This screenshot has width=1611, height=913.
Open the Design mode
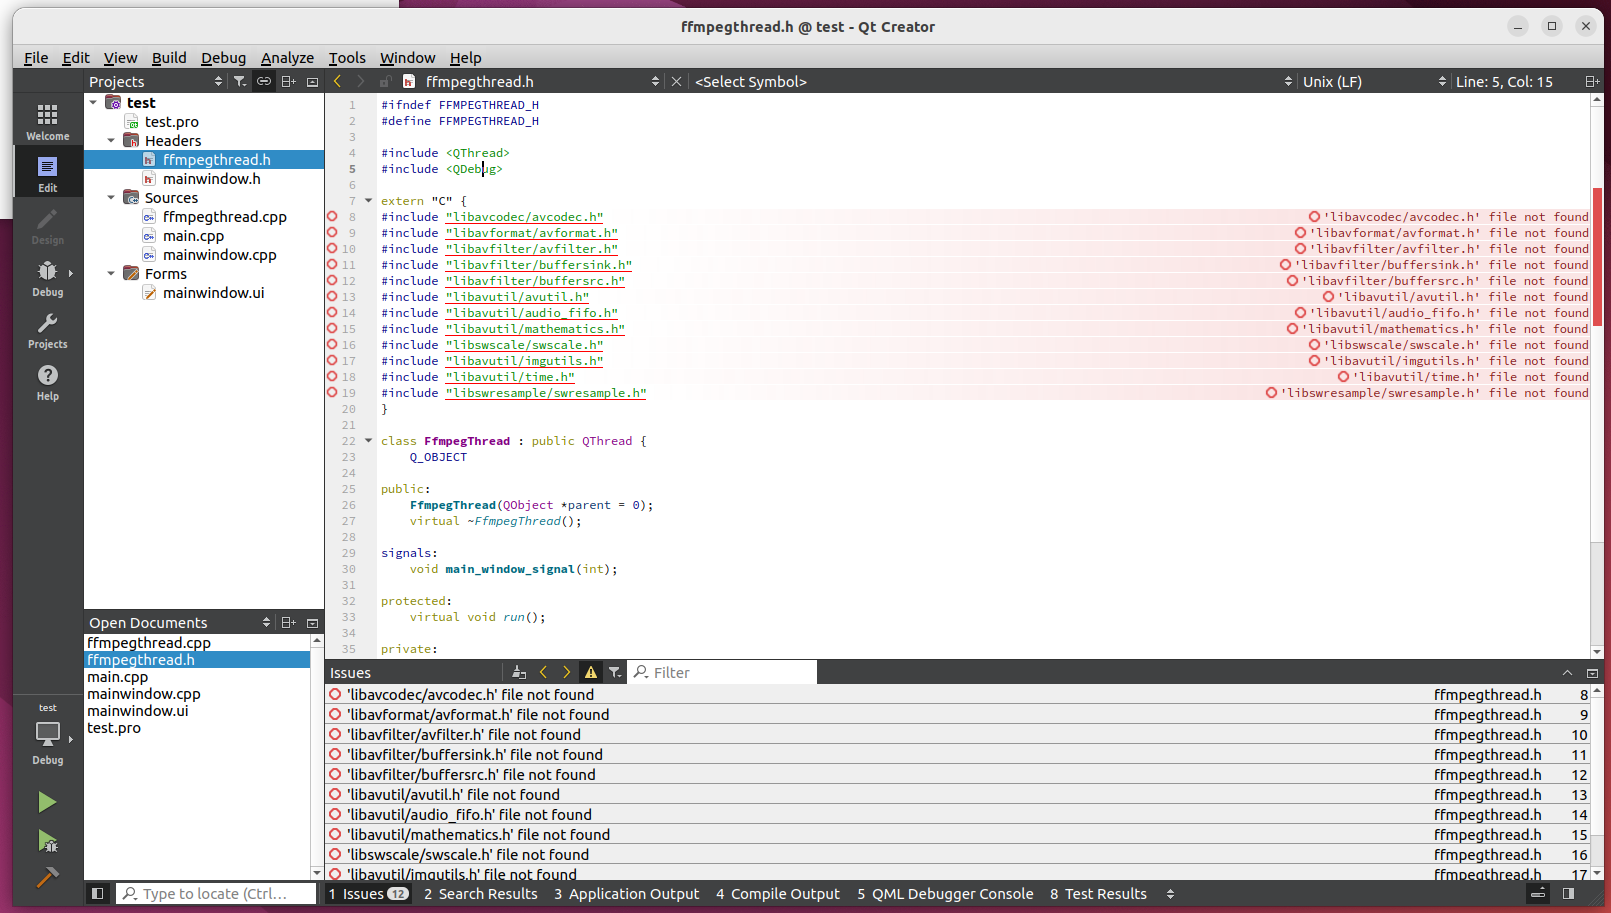pyautogui.click(x=47, y=225)
